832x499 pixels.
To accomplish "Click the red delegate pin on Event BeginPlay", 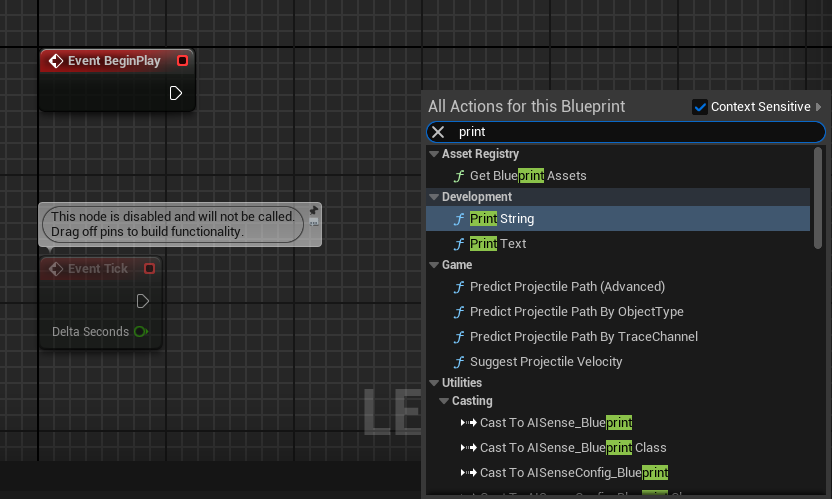I will (183, 61).
